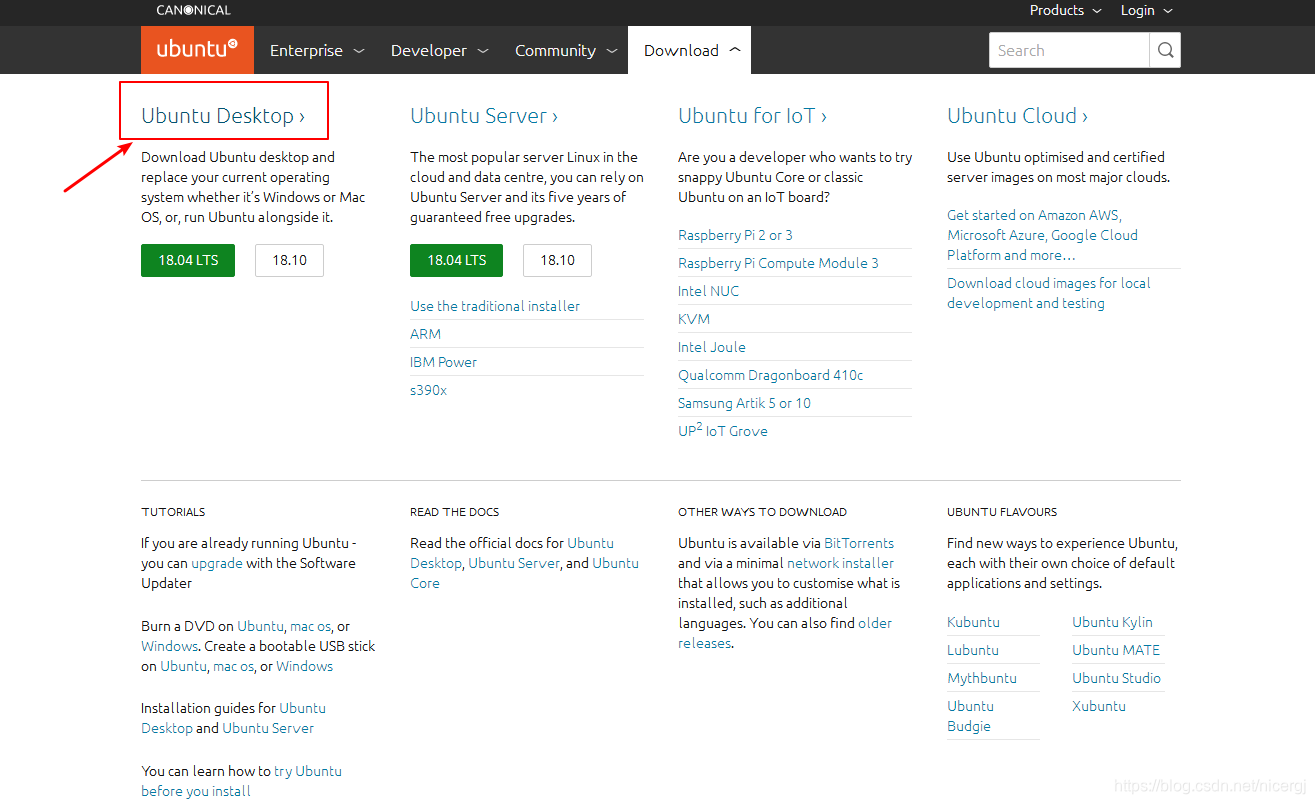1315x804 pixels.
Task: Open the Ubuntu Cloud heading link
Action: pyautogui.click(x=1017, y=116)
